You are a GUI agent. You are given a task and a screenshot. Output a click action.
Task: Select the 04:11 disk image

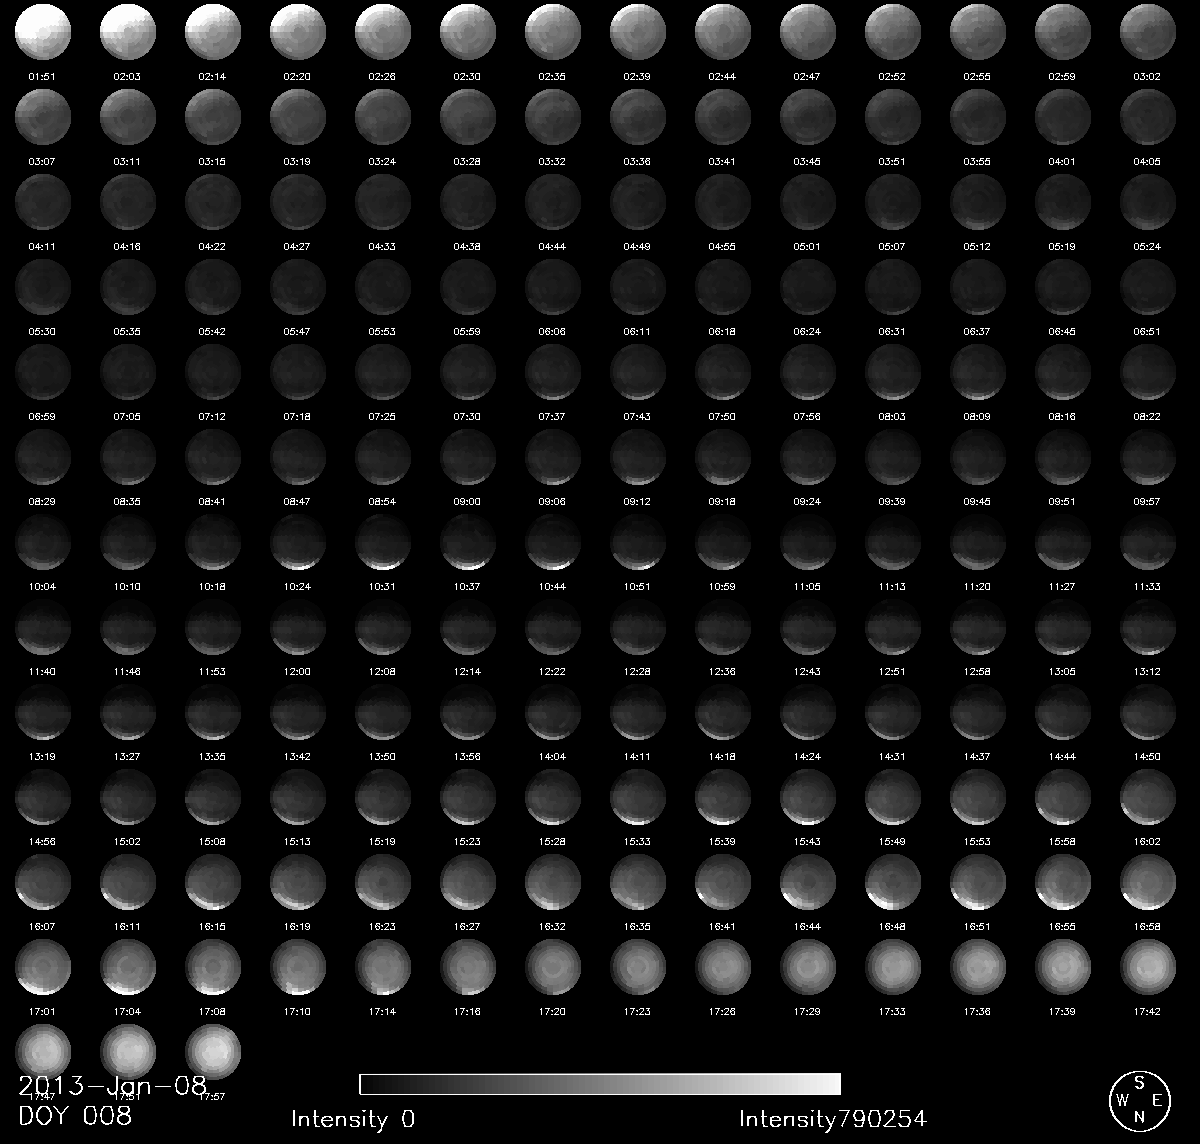[43, 203]
